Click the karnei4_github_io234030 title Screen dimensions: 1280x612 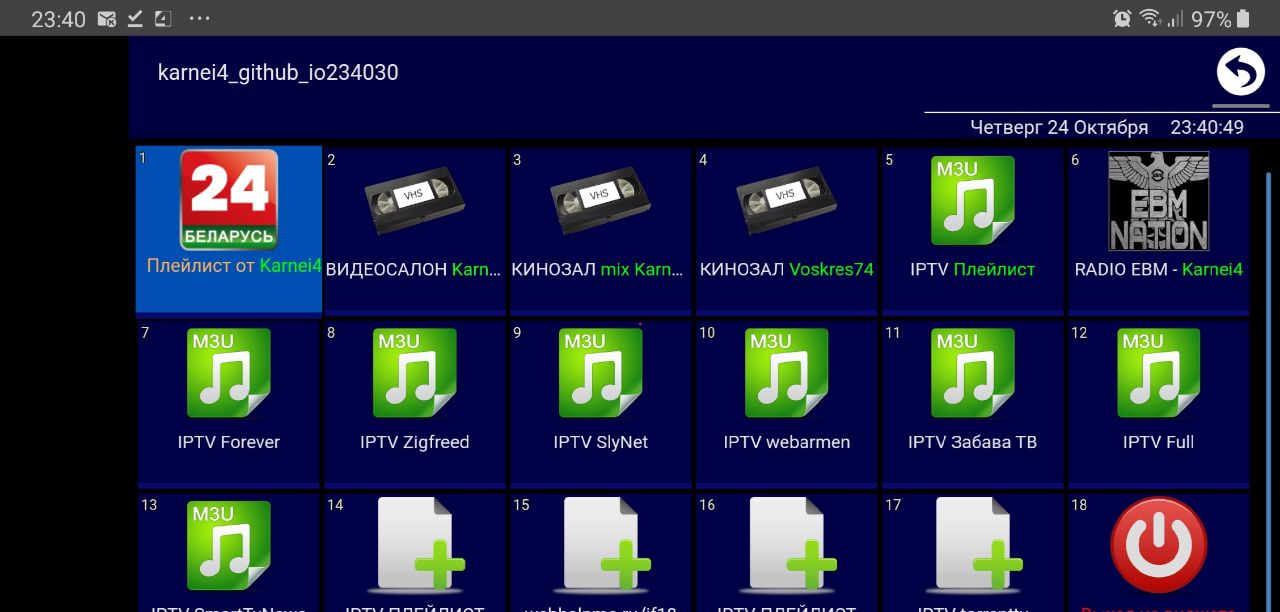click(278, 73)
